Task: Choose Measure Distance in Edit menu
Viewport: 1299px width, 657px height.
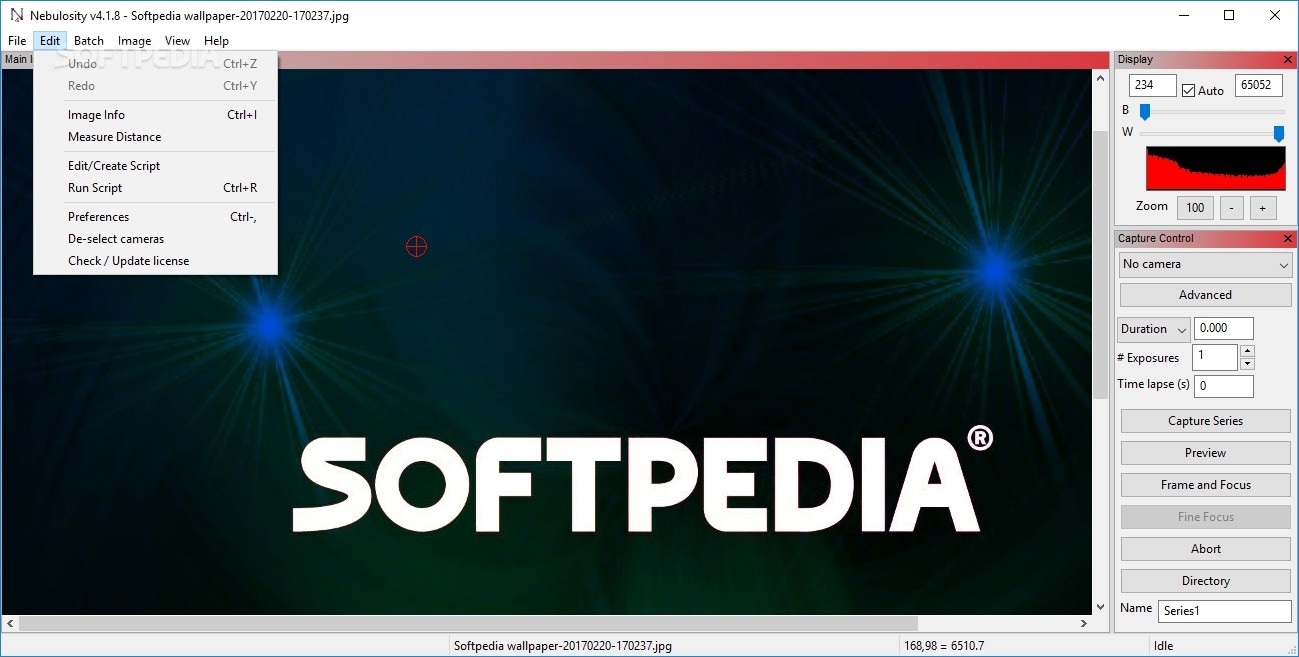Action: [155, 137]
